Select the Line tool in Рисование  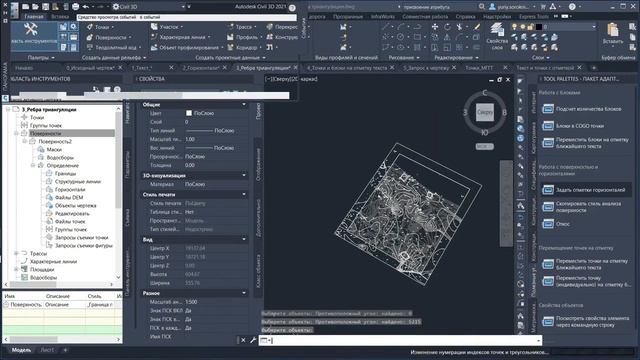[385, 27]
